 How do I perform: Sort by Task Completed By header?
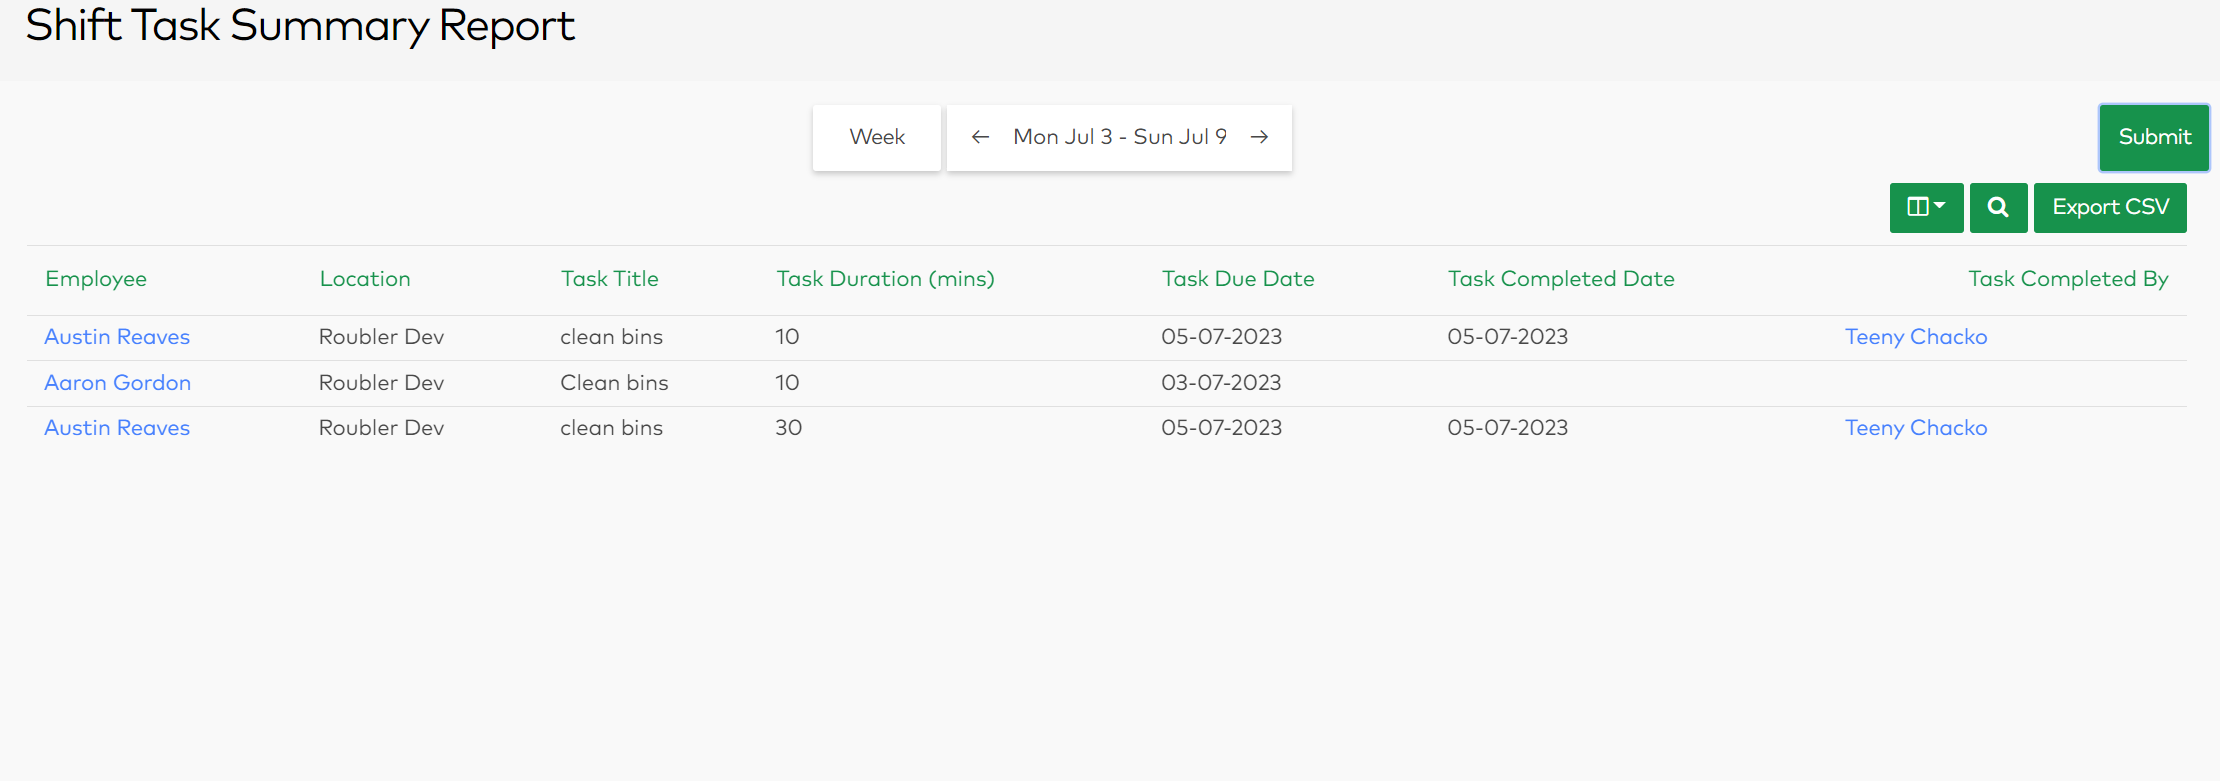coord(2068,279)
